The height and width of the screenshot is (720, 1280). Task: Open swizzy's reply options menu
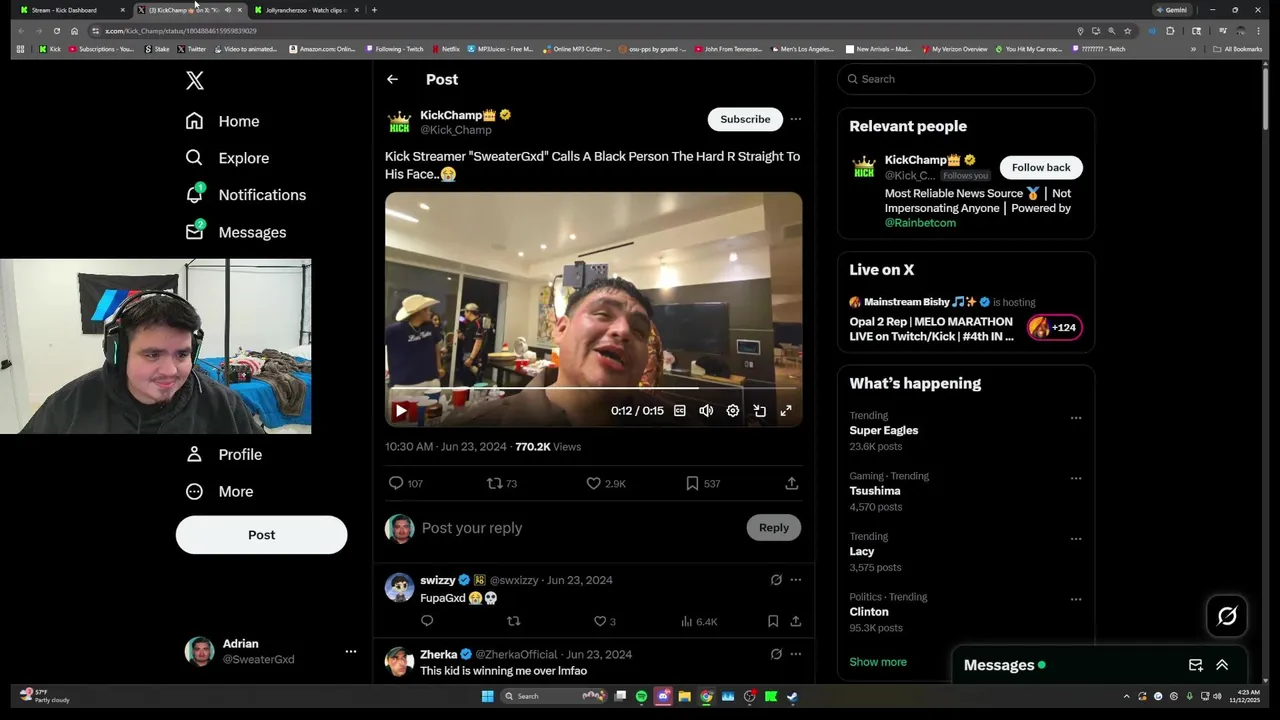click(795, 580)
